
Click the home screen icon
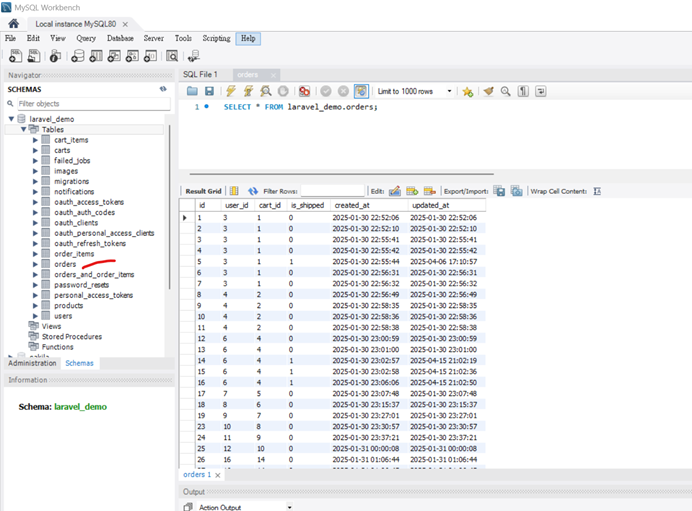coord(14,23)
